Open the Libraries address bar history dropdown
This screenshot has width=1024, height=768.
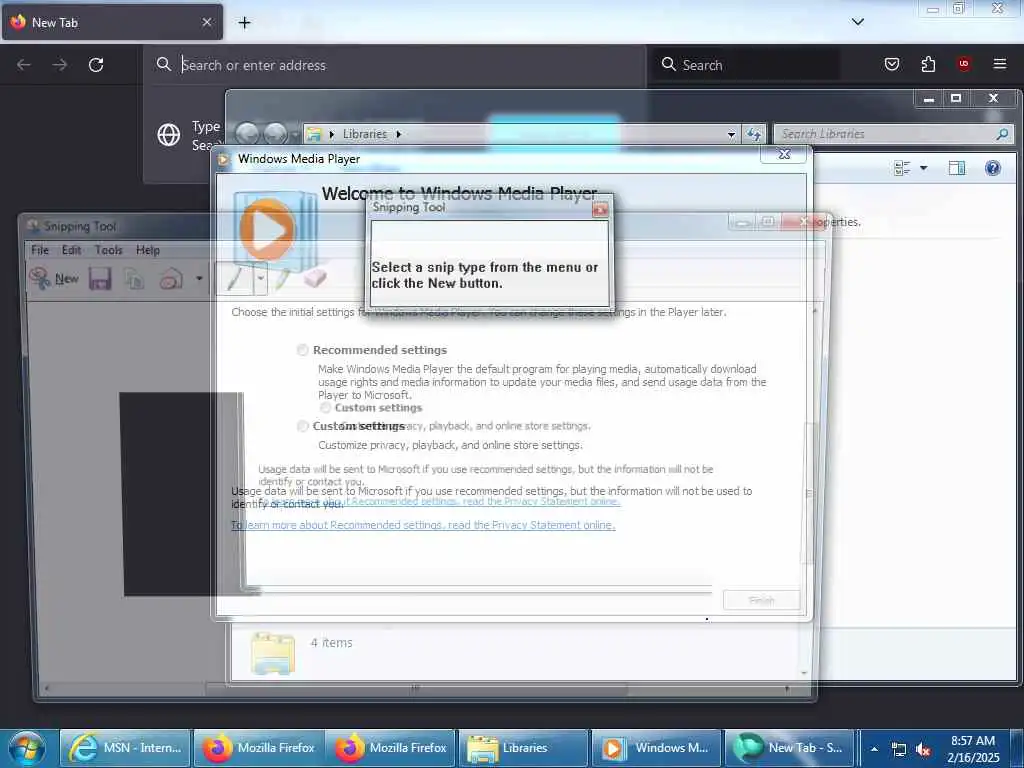click(731, 134)
